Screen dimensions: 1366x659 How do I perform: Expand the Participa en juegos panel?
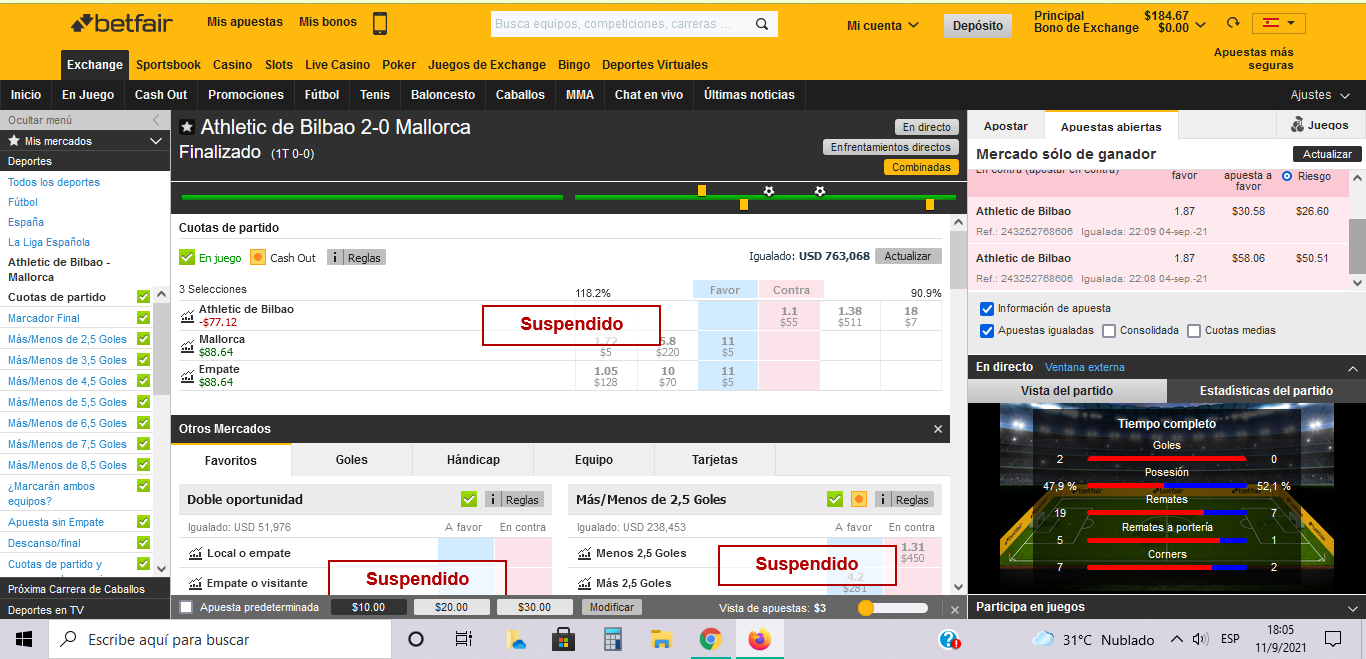tap(1353, 607)
